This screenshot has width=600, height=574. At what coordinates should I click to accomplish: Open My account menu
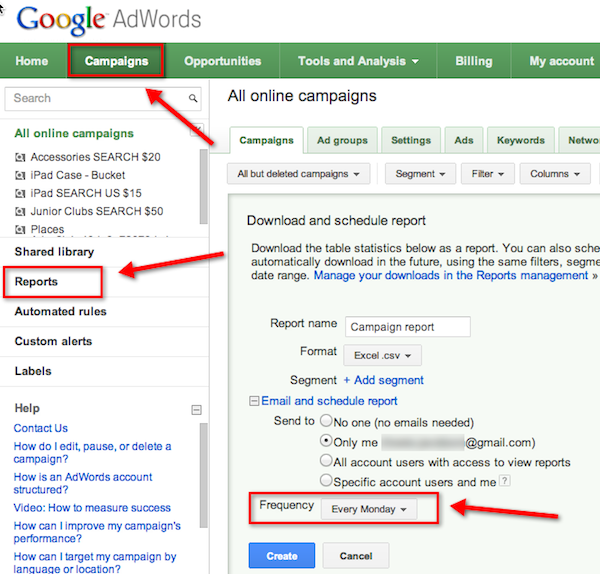561,61
